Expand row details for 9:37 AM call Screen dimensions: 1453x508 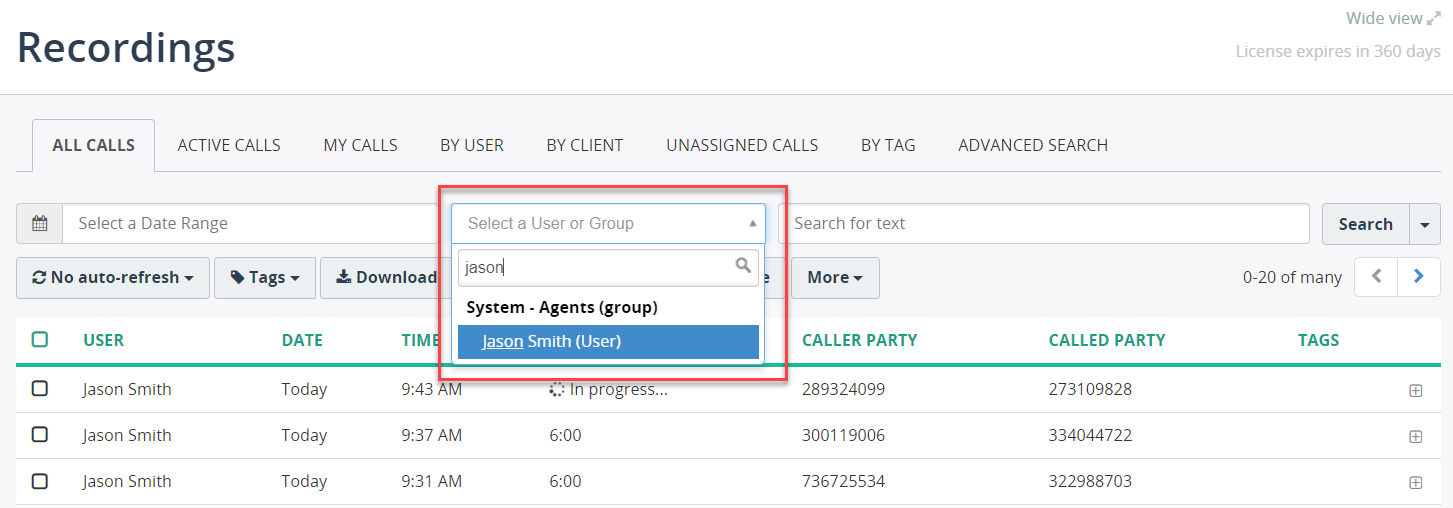pyautogui.click(x=1415, y=437)
